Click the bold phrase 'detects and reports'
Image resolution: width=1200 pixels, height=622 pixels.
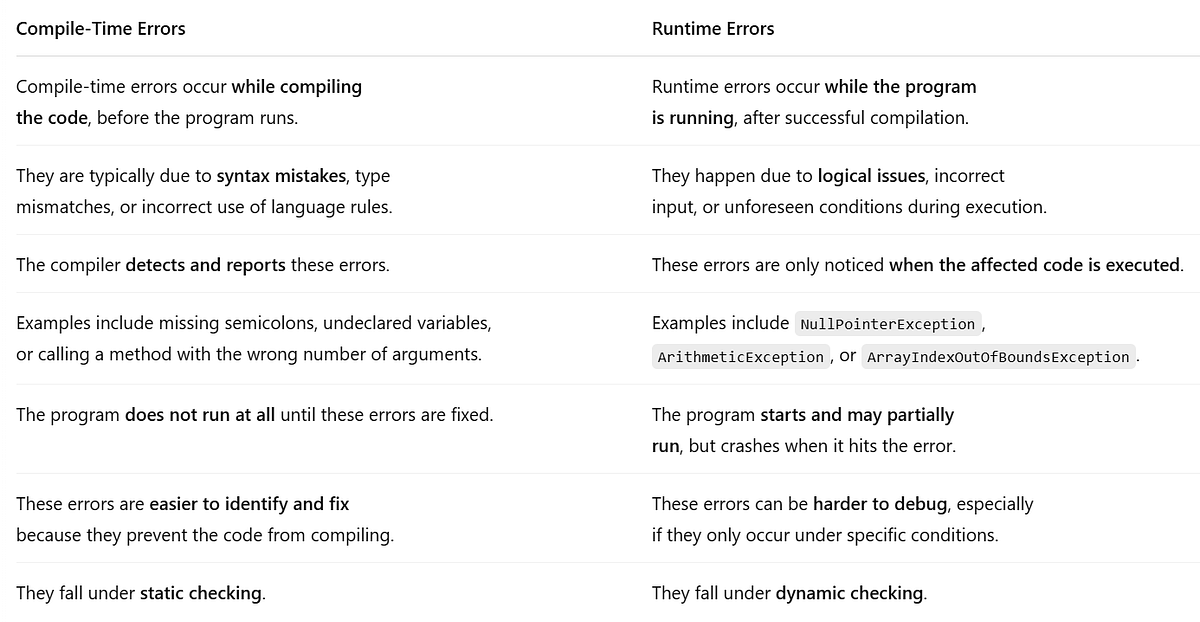coord(205,265)
